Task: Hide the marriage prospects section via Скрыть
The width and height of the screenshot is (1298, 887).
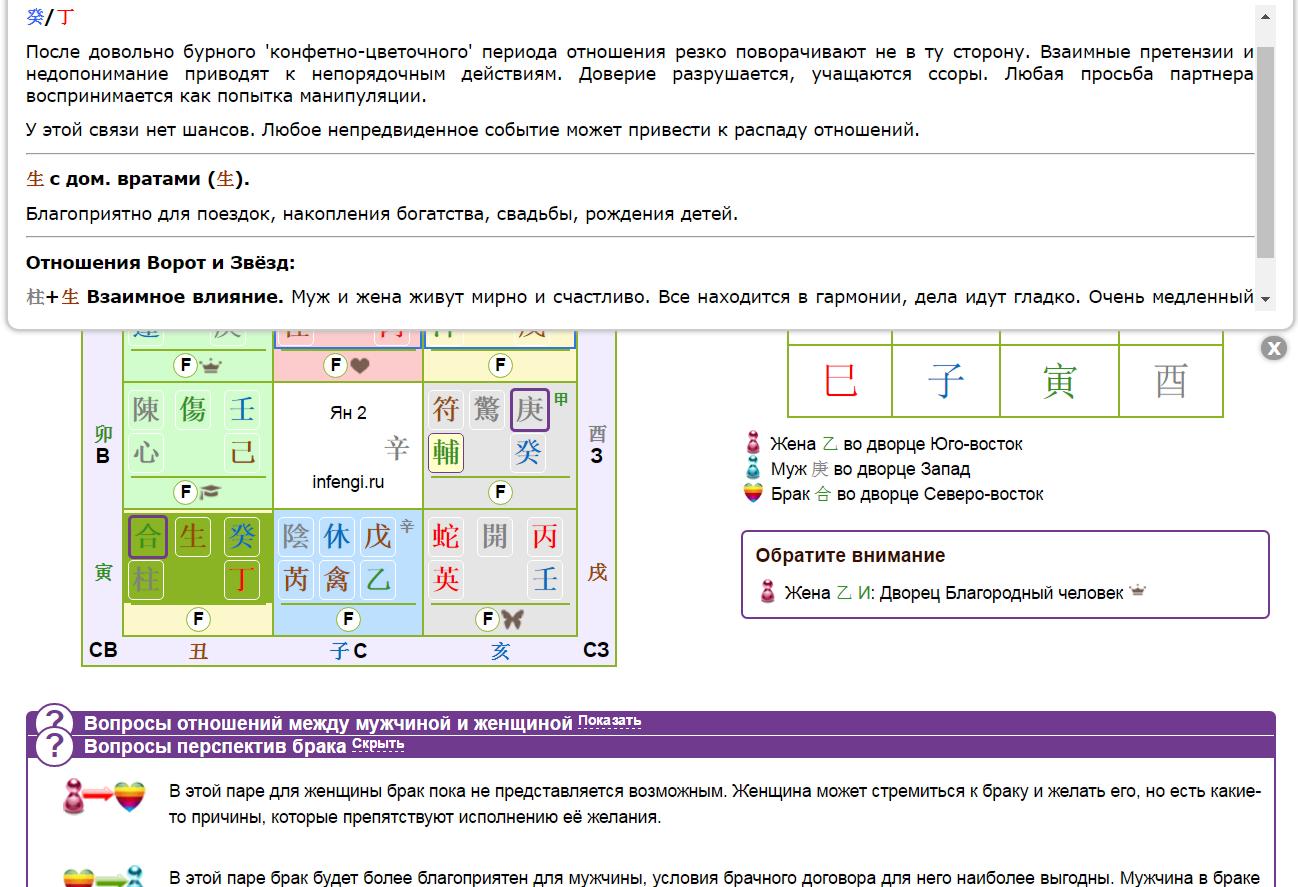Action: tap(378, 745)
